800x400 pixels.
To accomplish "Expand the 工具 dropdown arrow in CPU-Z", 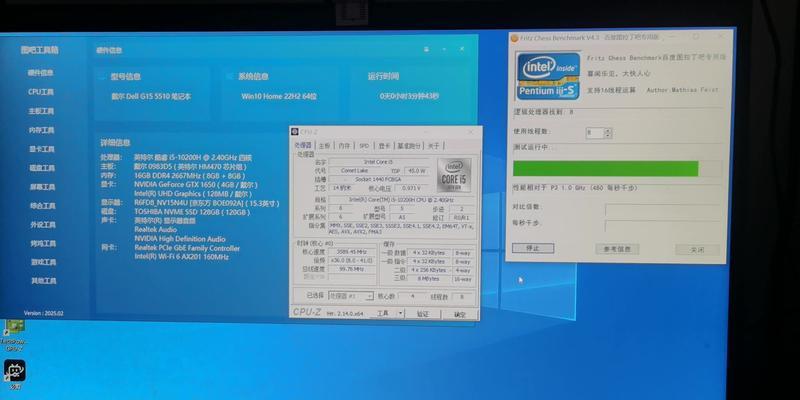I will (x=401, y=313).
